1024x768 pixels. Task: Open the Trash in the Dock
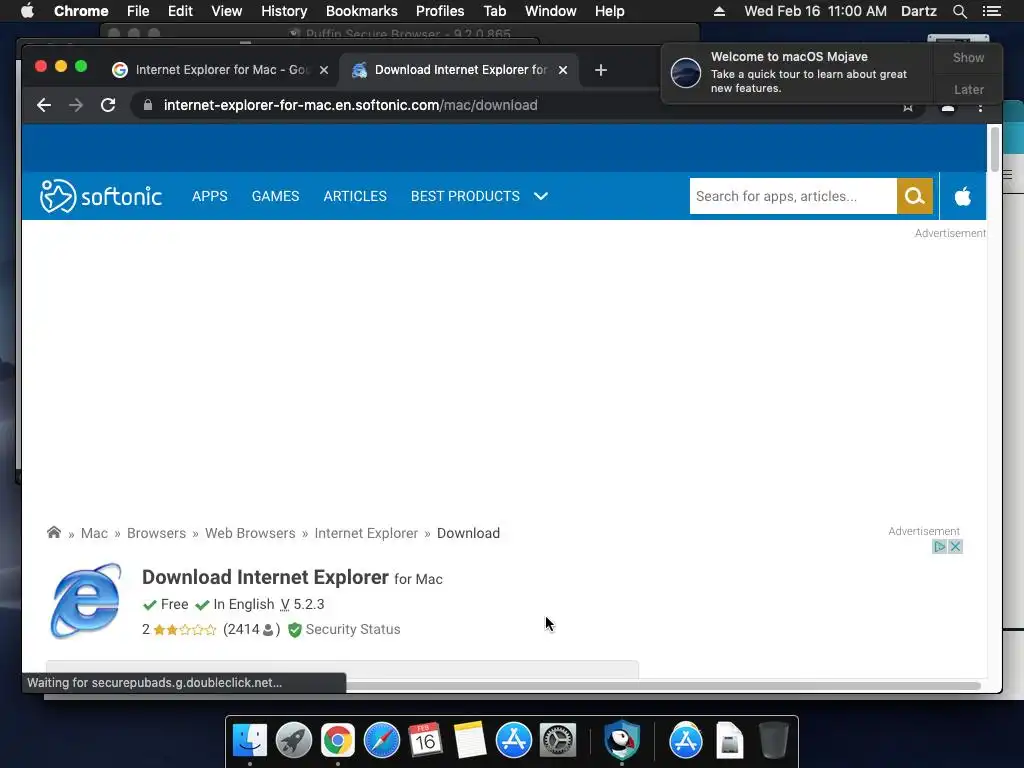pyautogui.click(x=774, y=741)
